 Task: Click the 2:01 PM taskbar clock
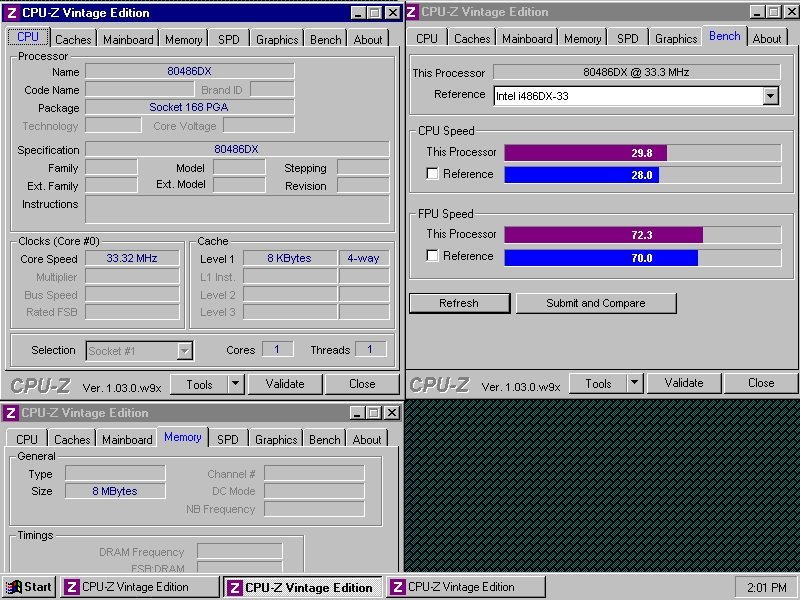(766, 587)
